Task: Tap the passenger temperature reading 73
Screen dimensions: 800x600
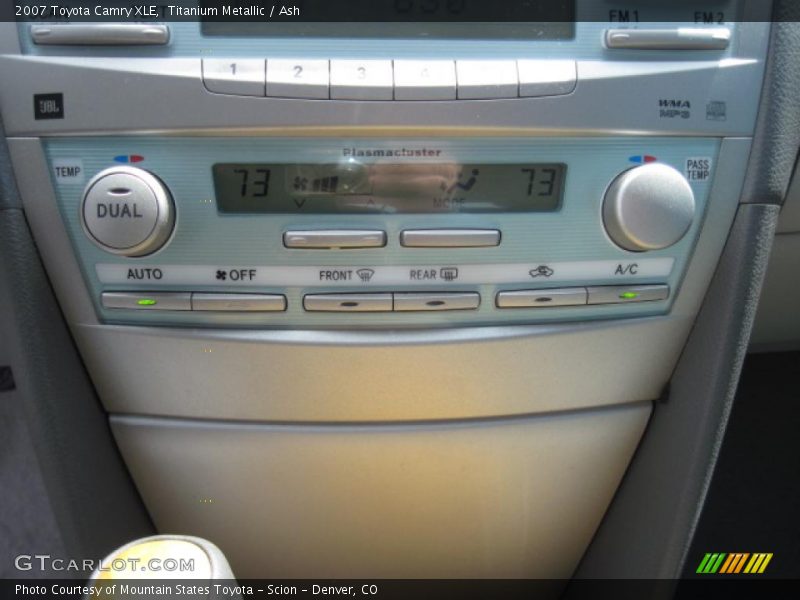Action: pos(539,182)
